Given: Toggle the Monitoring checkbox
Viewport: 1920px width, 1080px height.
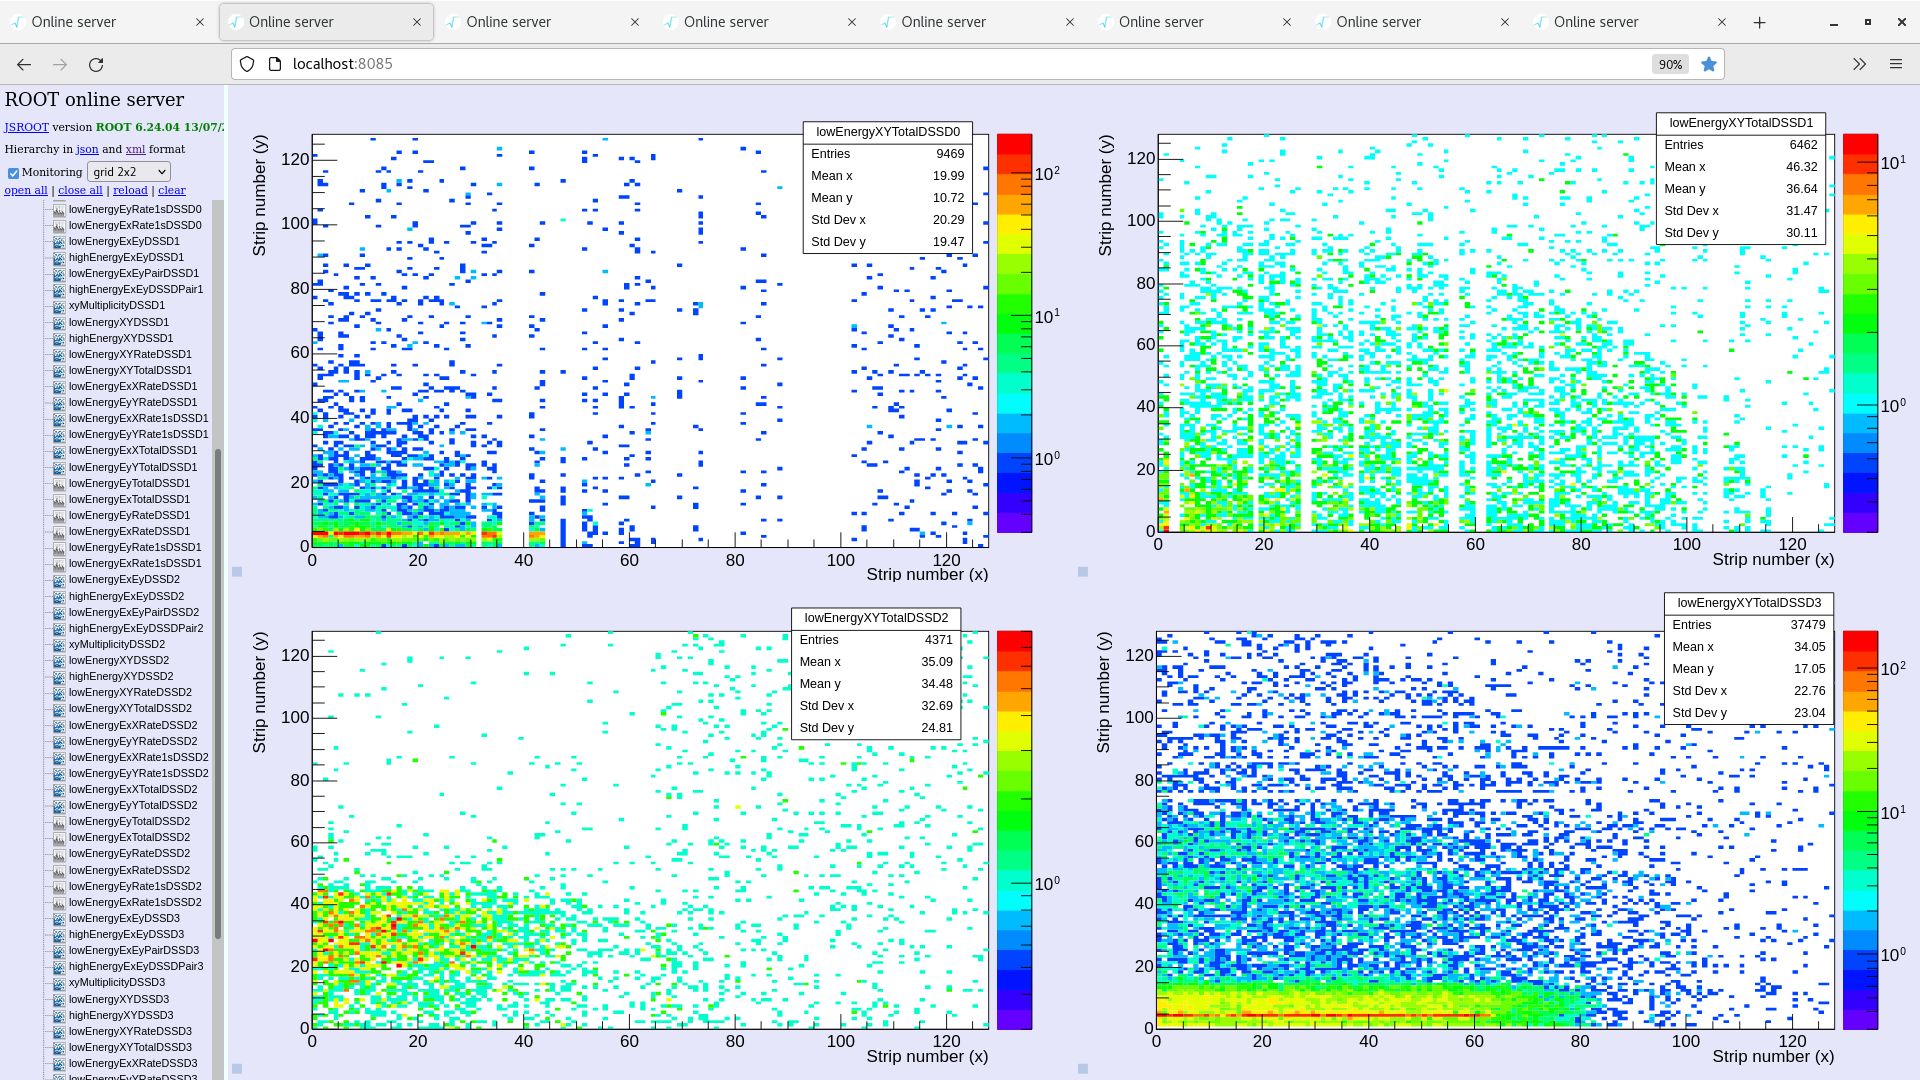Looking at the screenshot, I should pos(14,173).
